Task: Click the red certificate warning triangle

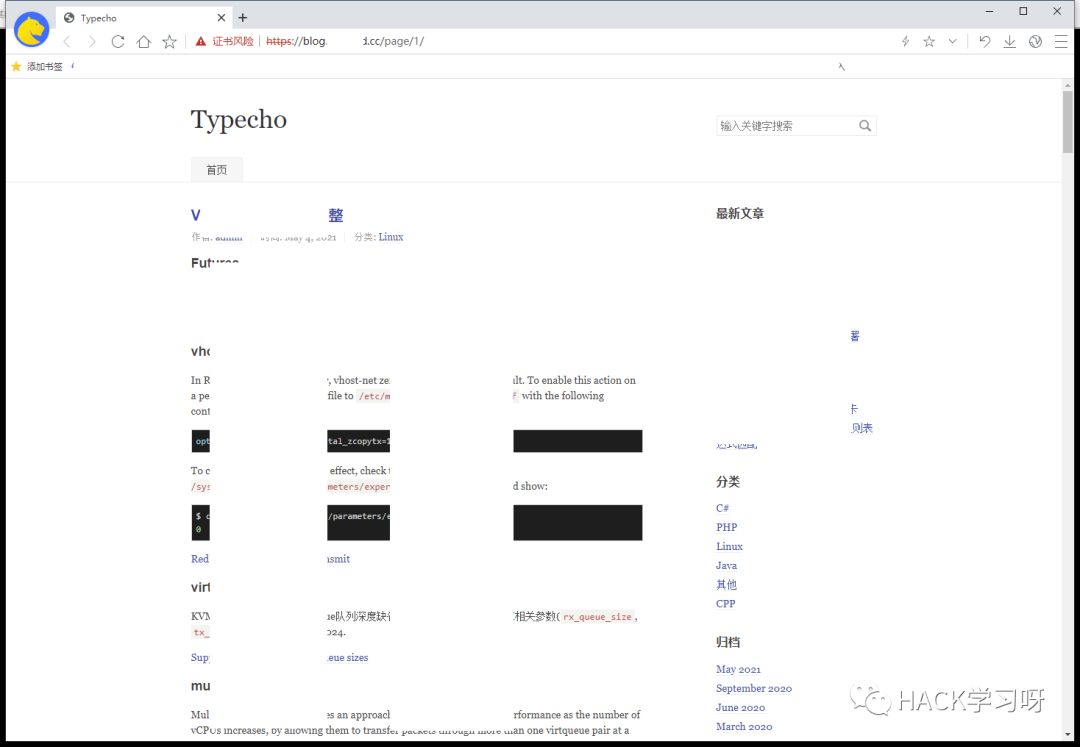Action: click(x=200, y=41)
